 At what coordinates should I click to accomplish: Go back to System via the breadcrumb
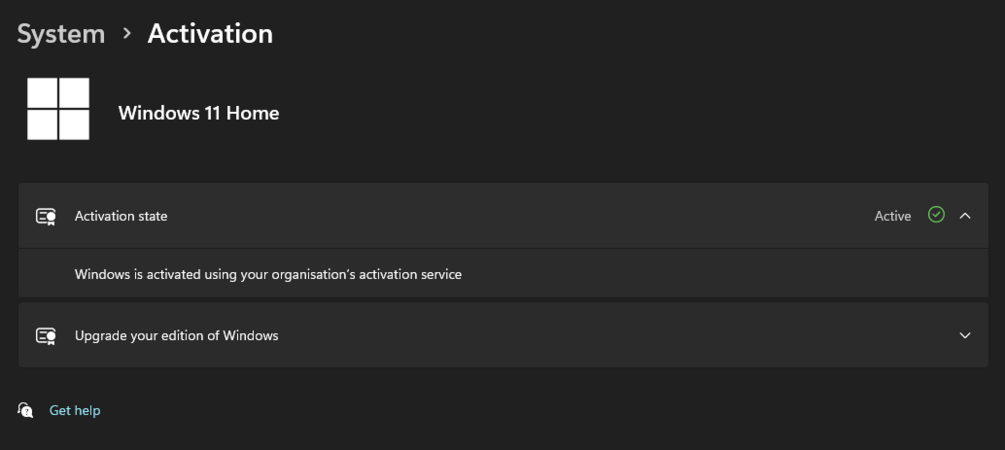coord(61,34)
